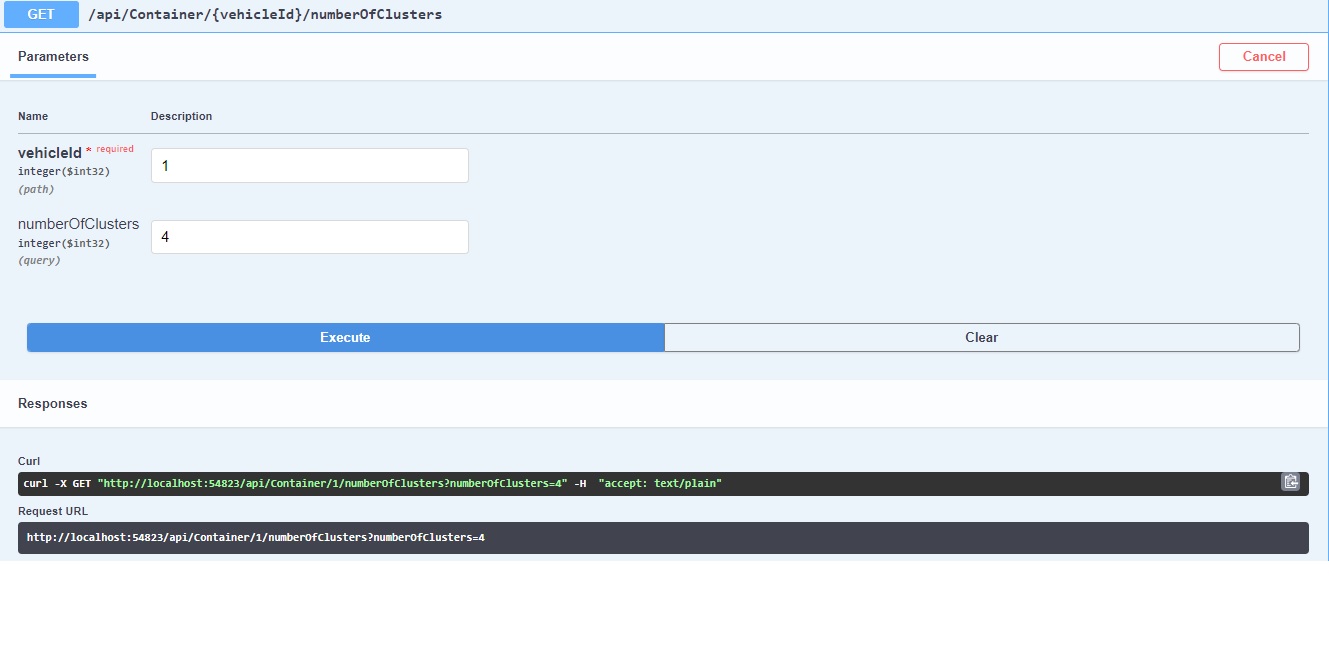The height and width of the screenshot is (648, 1329).
Task: Copy the curl command to clipboard
Action: point(1290,482)
